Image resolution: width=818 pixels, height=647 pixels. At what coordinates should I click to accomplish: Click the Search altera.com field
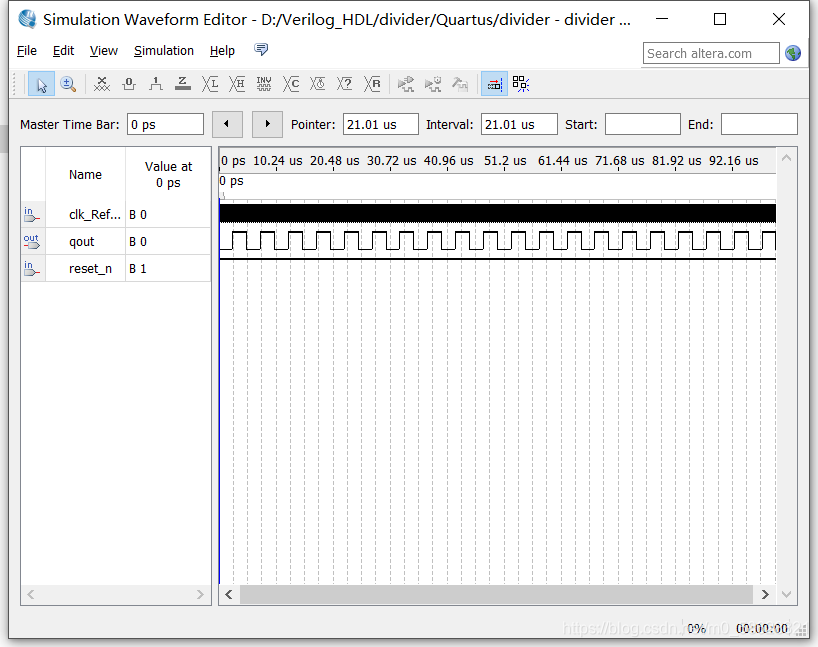711,53
